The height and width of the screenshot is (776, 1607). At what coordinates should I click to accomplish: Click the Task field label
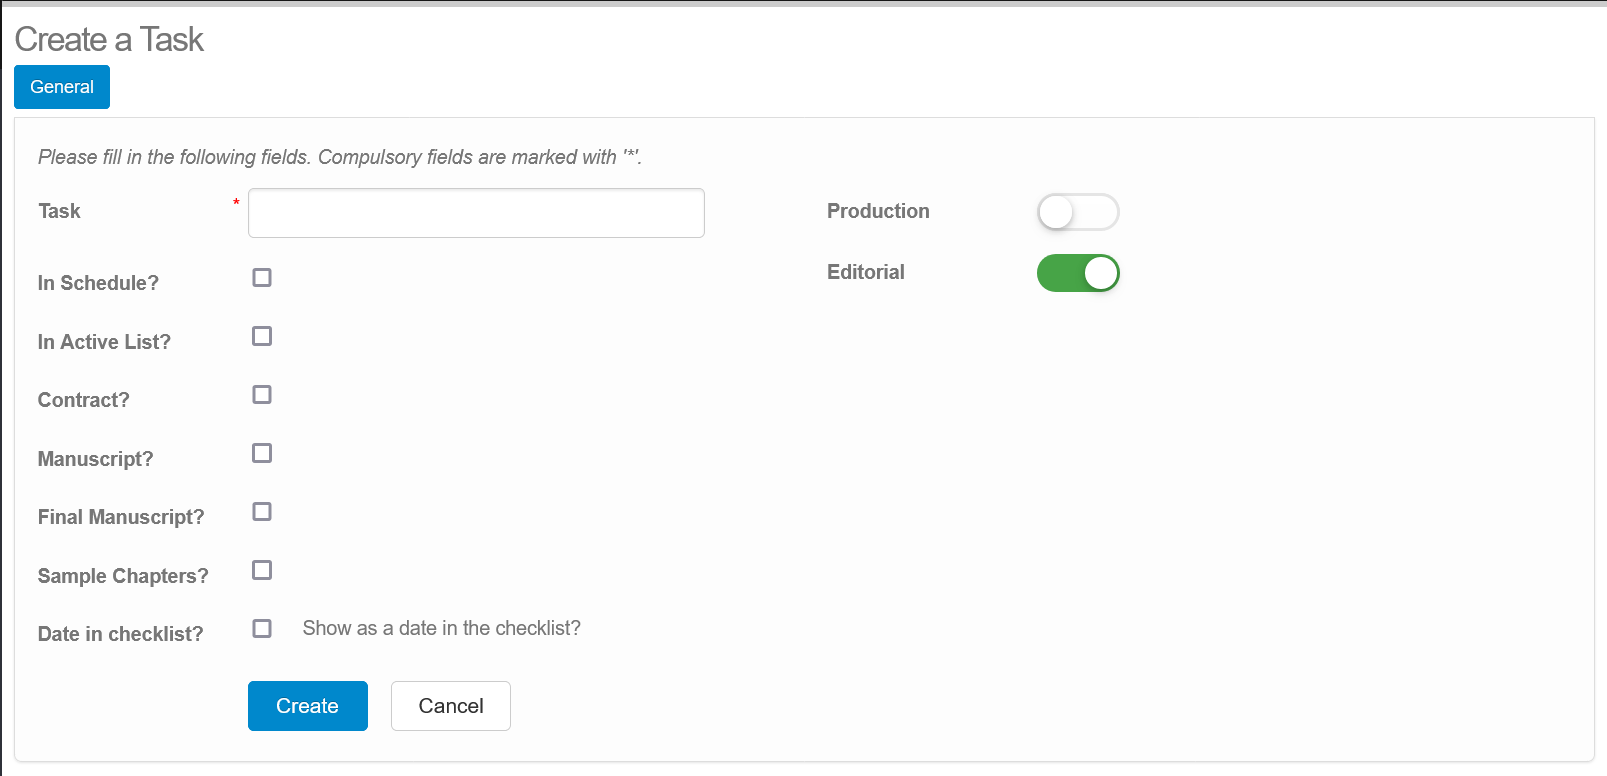(x=59, y=211)
